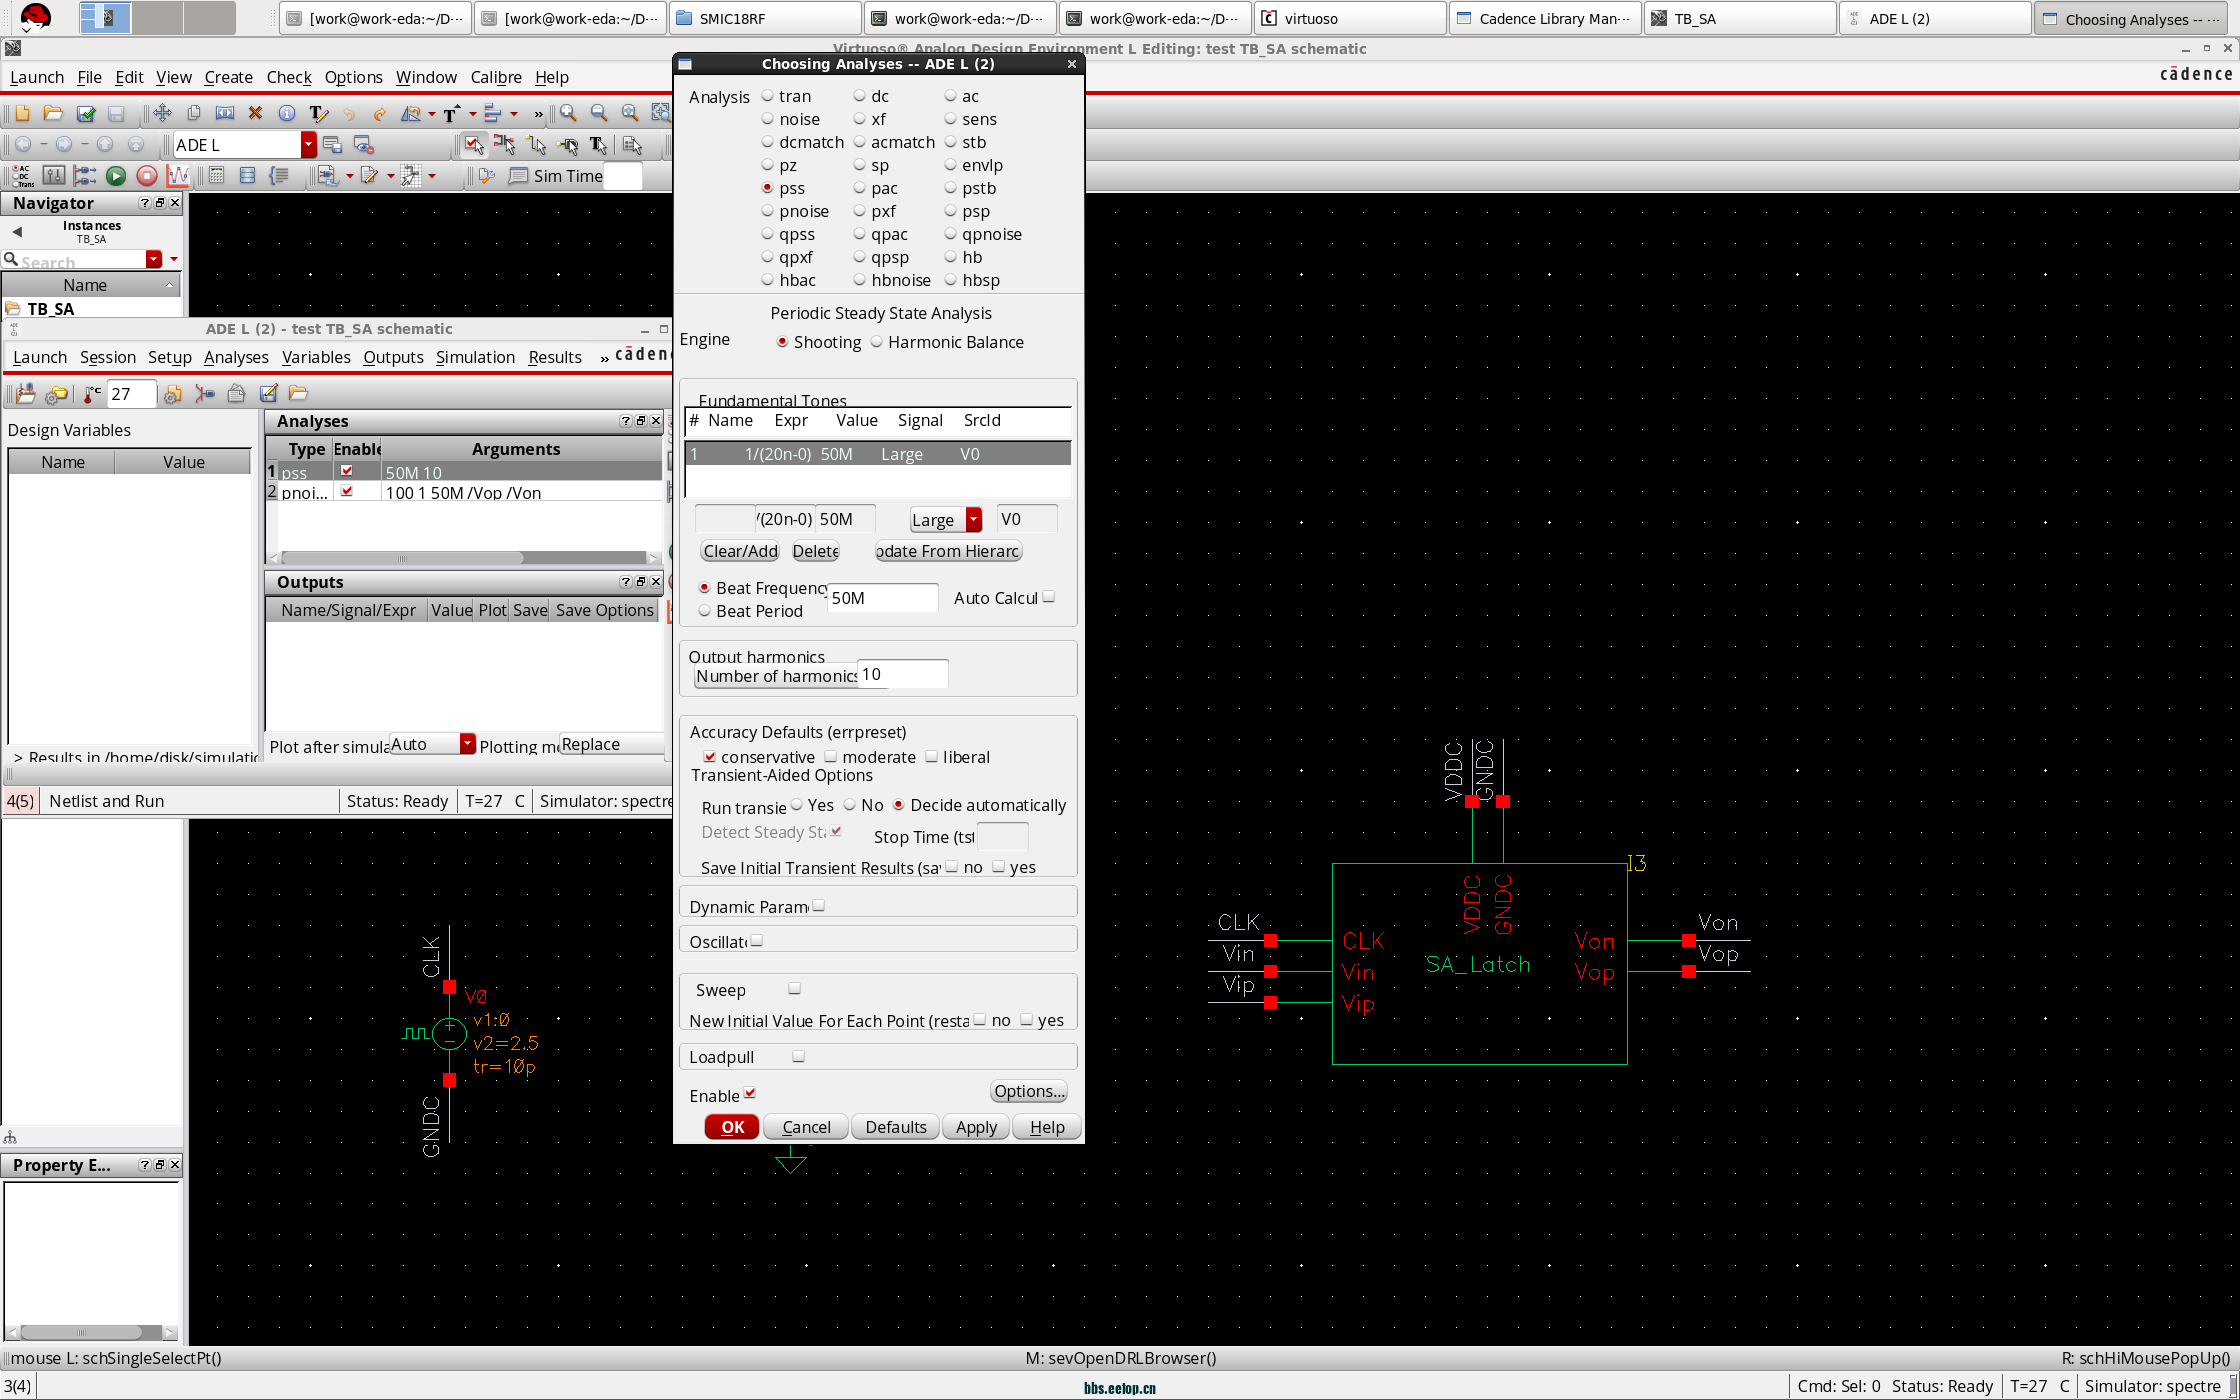The width and height of the screenshot is (2240, 1400).
Task: Click the Simulator options sliders icon
Action: click(x=54, y=176)
